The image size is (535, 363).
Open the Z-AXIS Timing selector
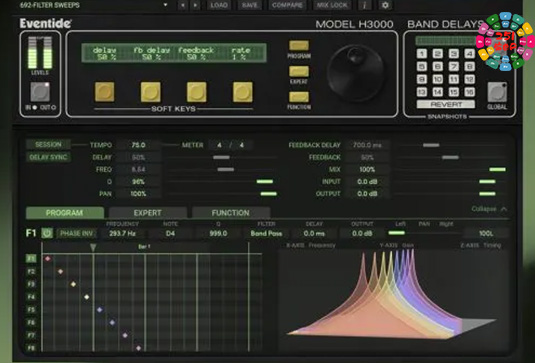coord(480,245)
